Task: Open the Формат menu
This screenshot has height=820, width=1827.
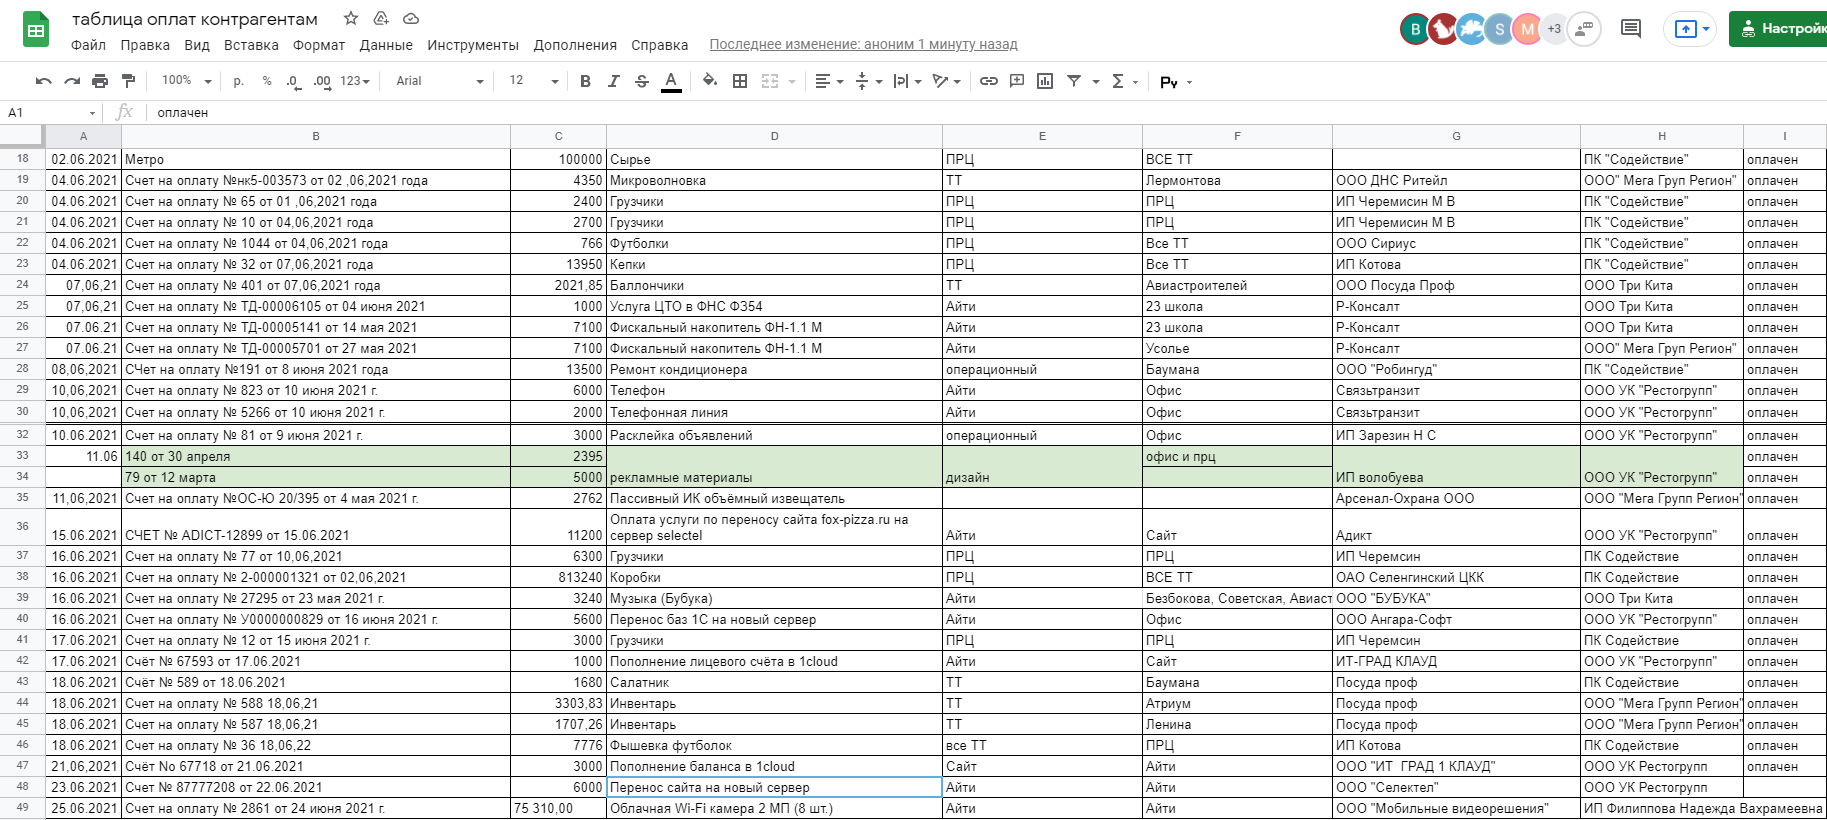Action: 319,45
